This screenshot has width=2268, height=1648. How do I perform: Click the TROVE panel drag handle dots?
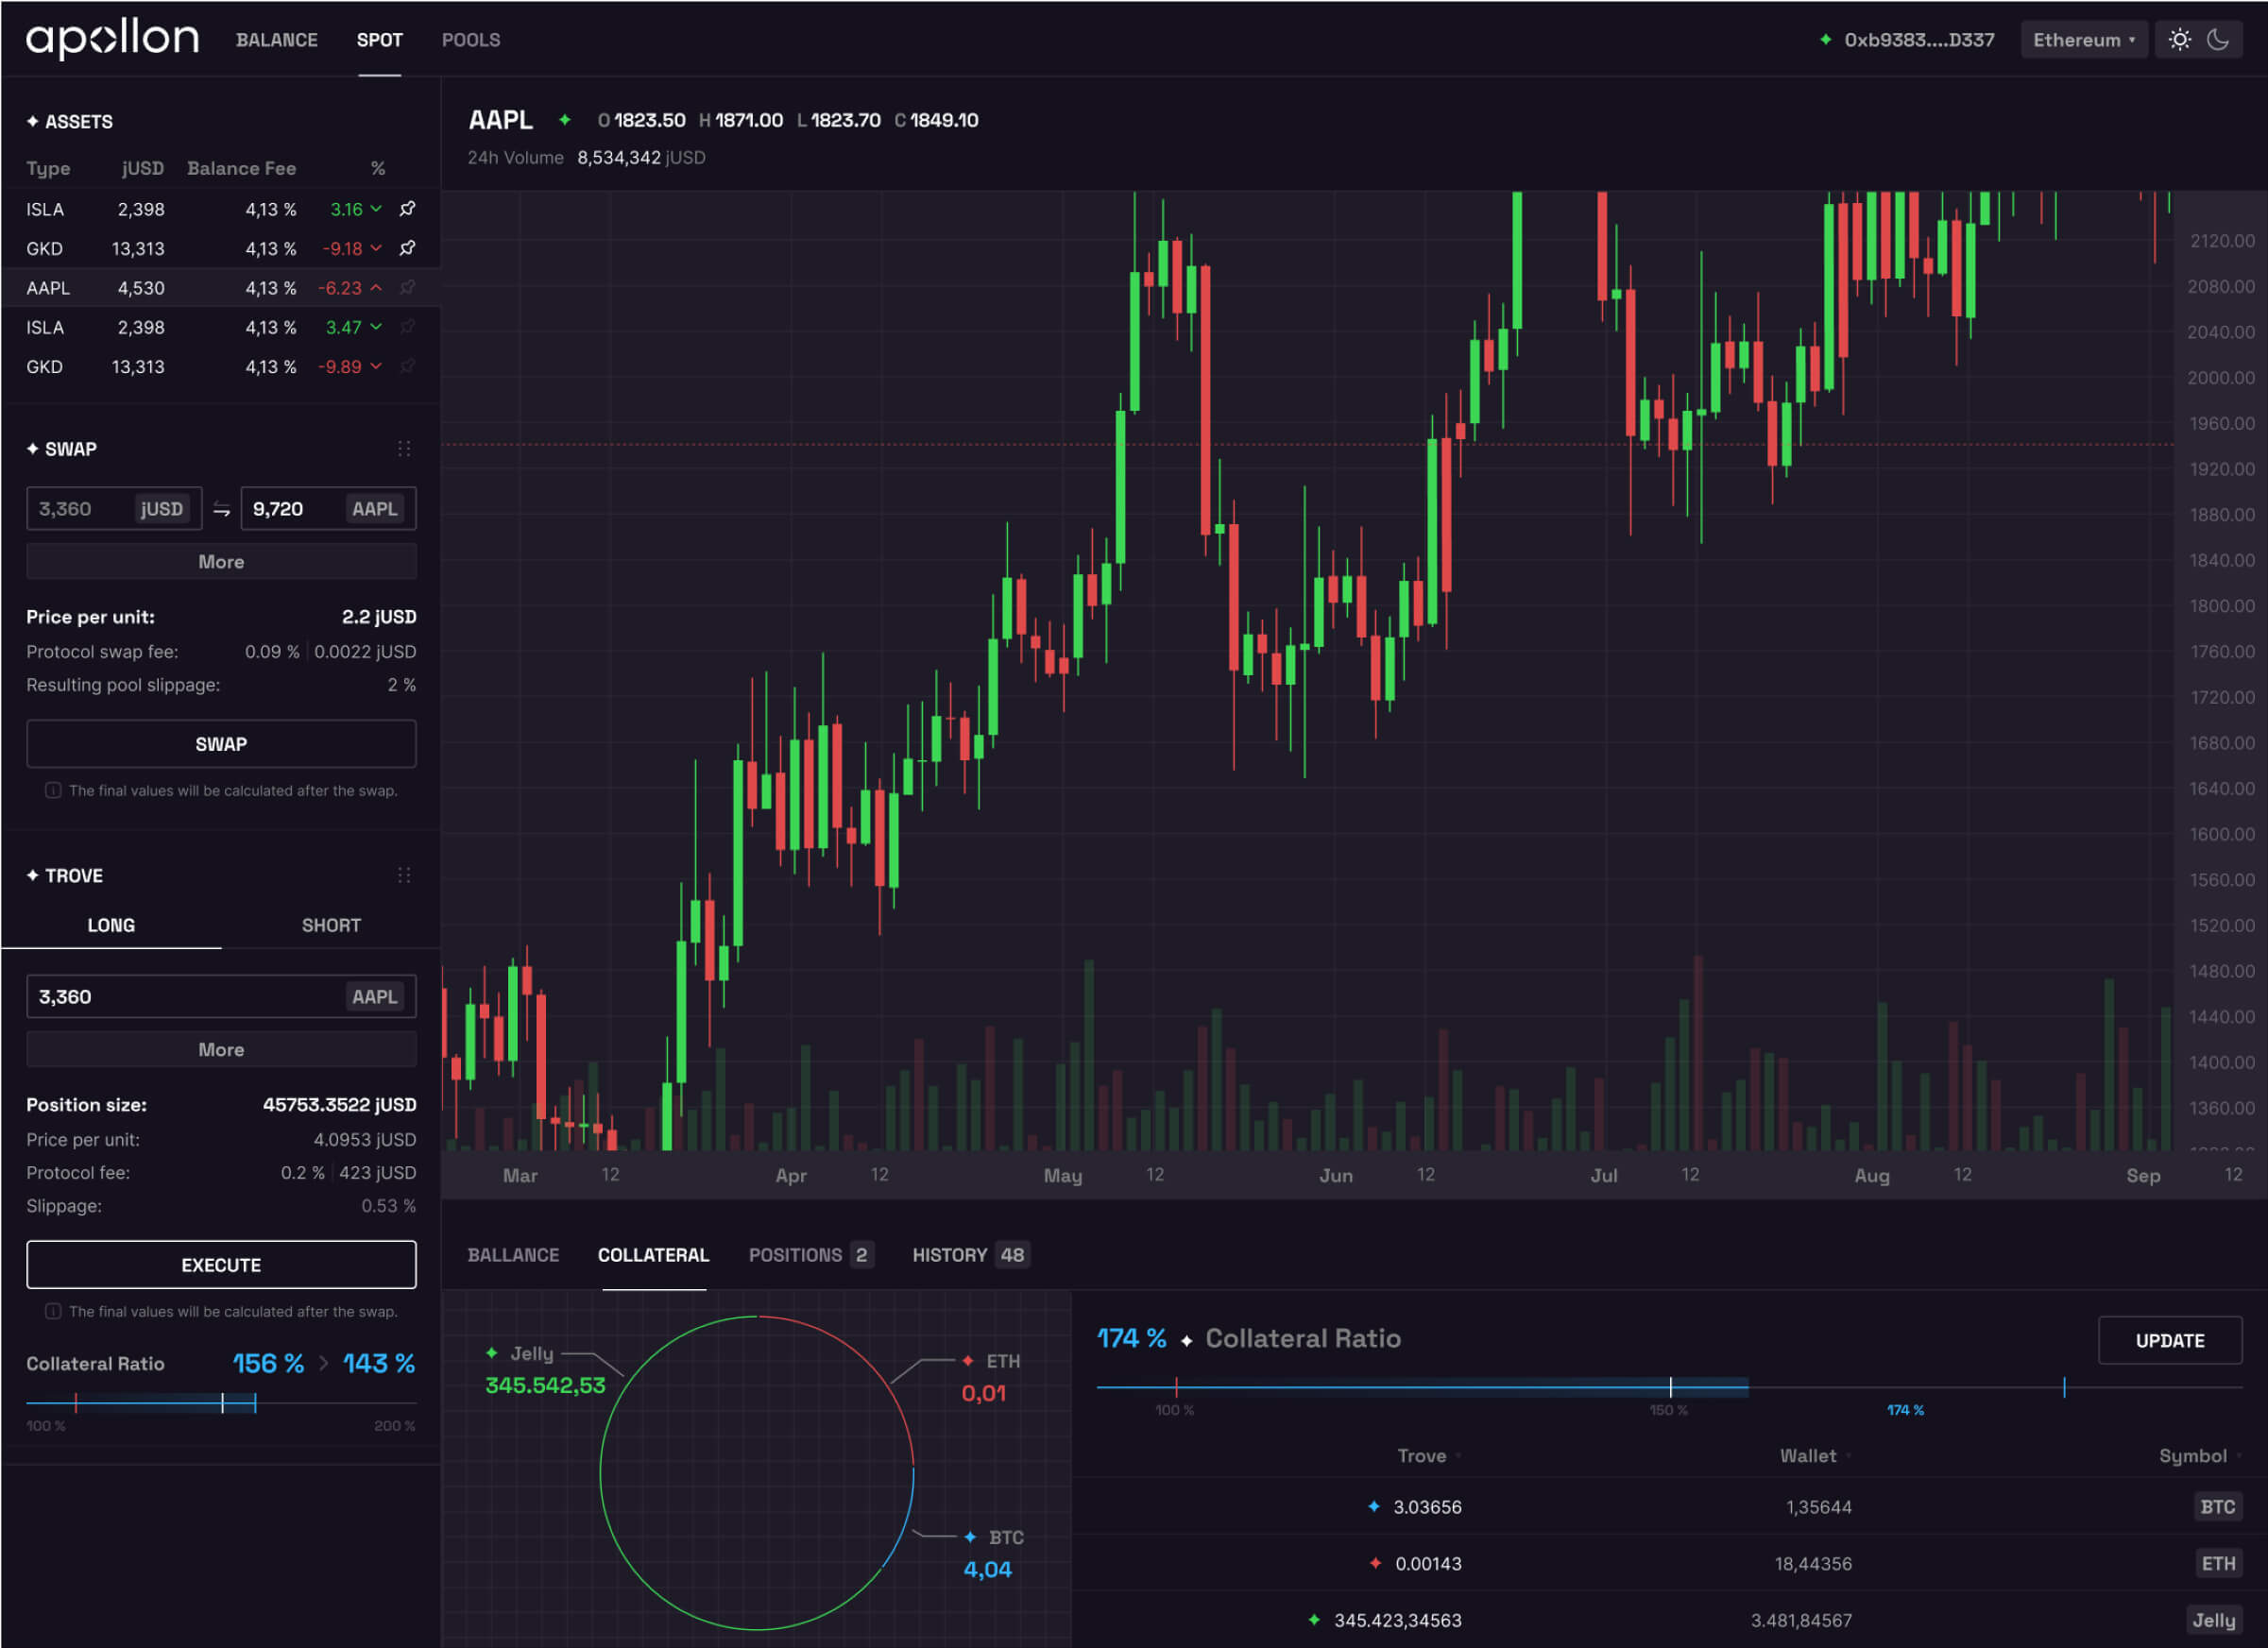(404, 876)
